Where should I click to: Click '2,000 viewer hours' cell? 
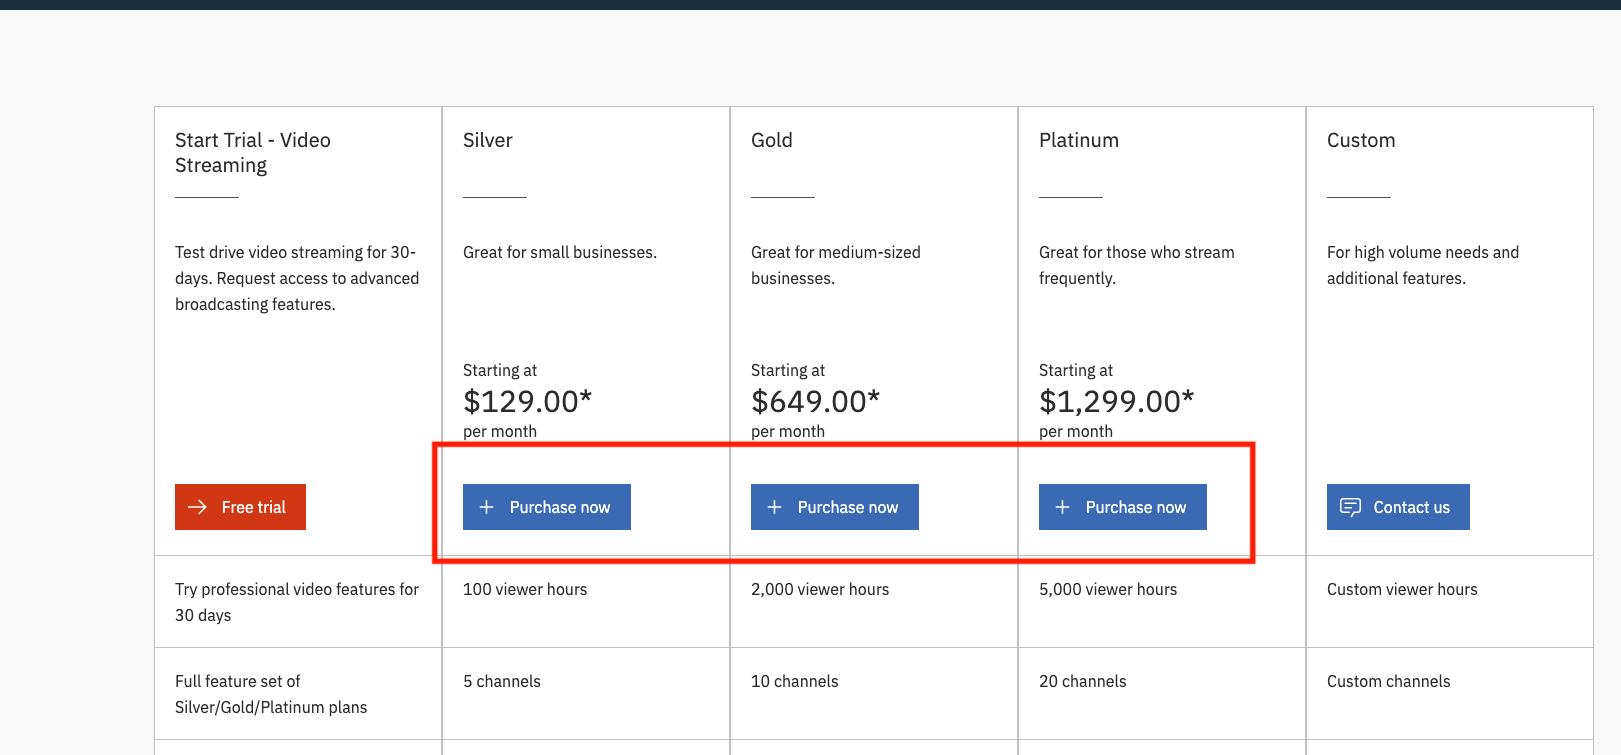pyautogui.click(x=874, y=601)
